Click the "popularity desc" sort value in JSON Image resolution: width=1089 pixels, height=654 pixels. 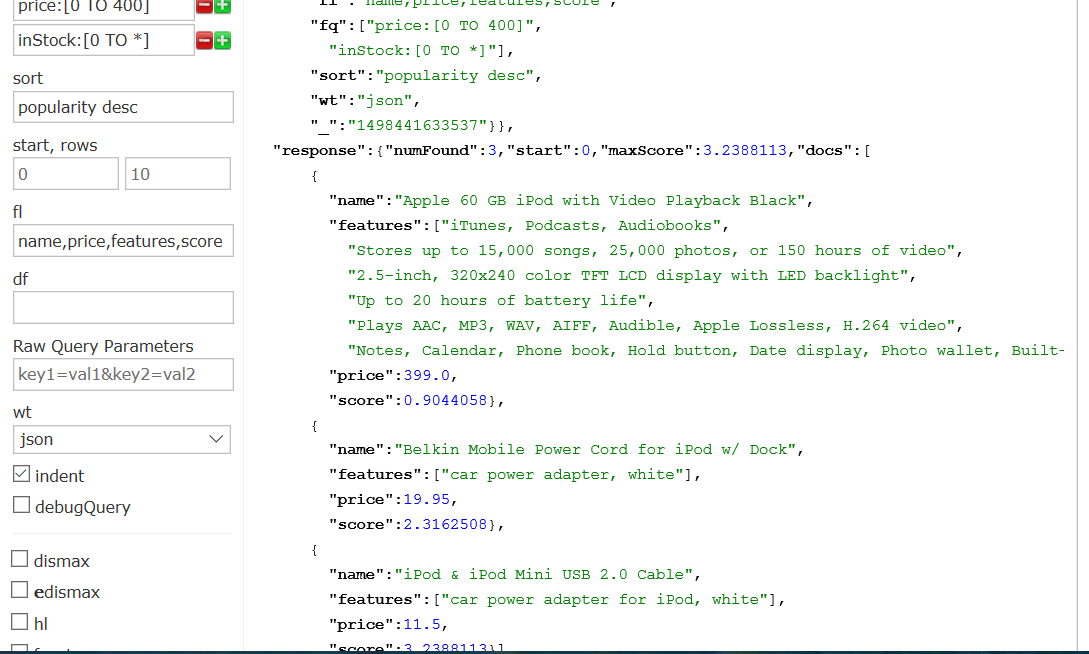tap(454, 76)
